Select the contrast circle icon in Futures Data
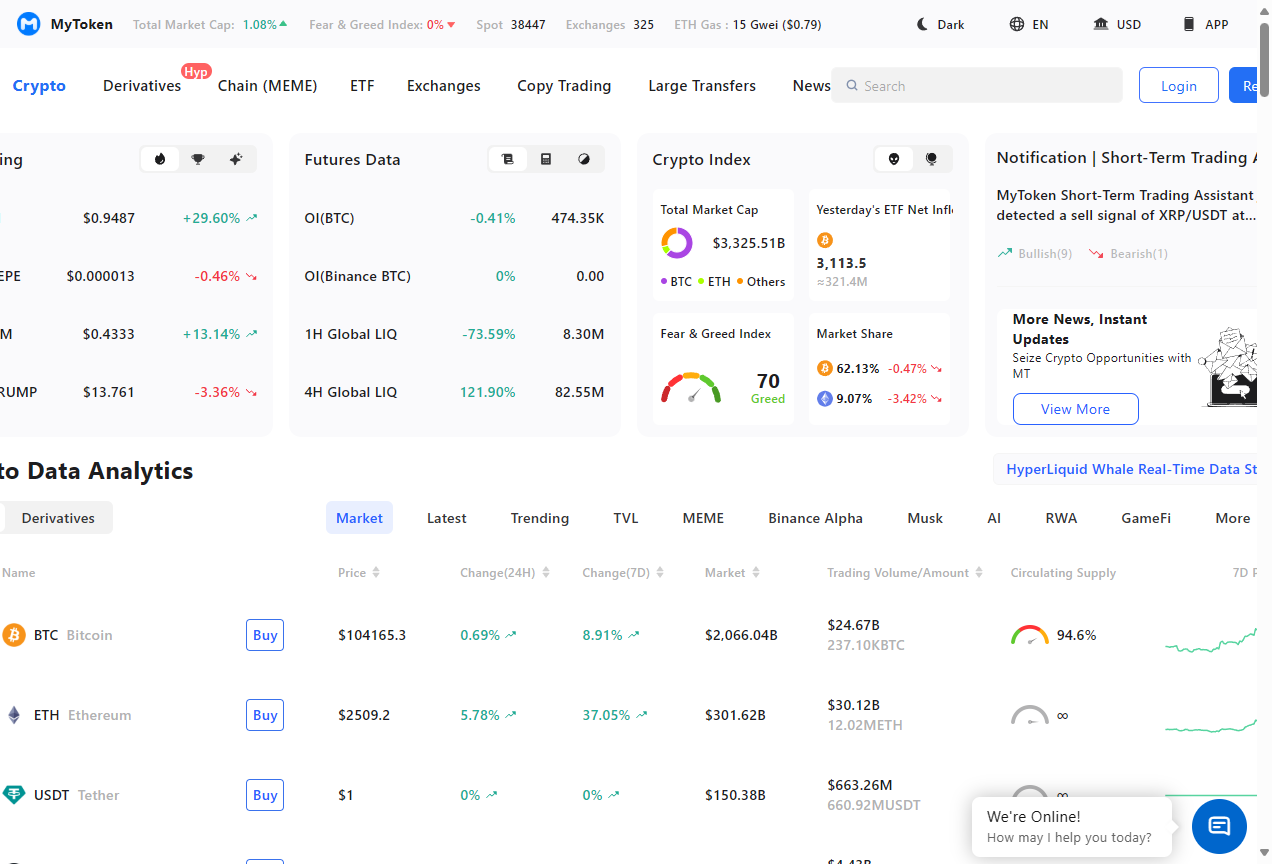 point(583,158)
